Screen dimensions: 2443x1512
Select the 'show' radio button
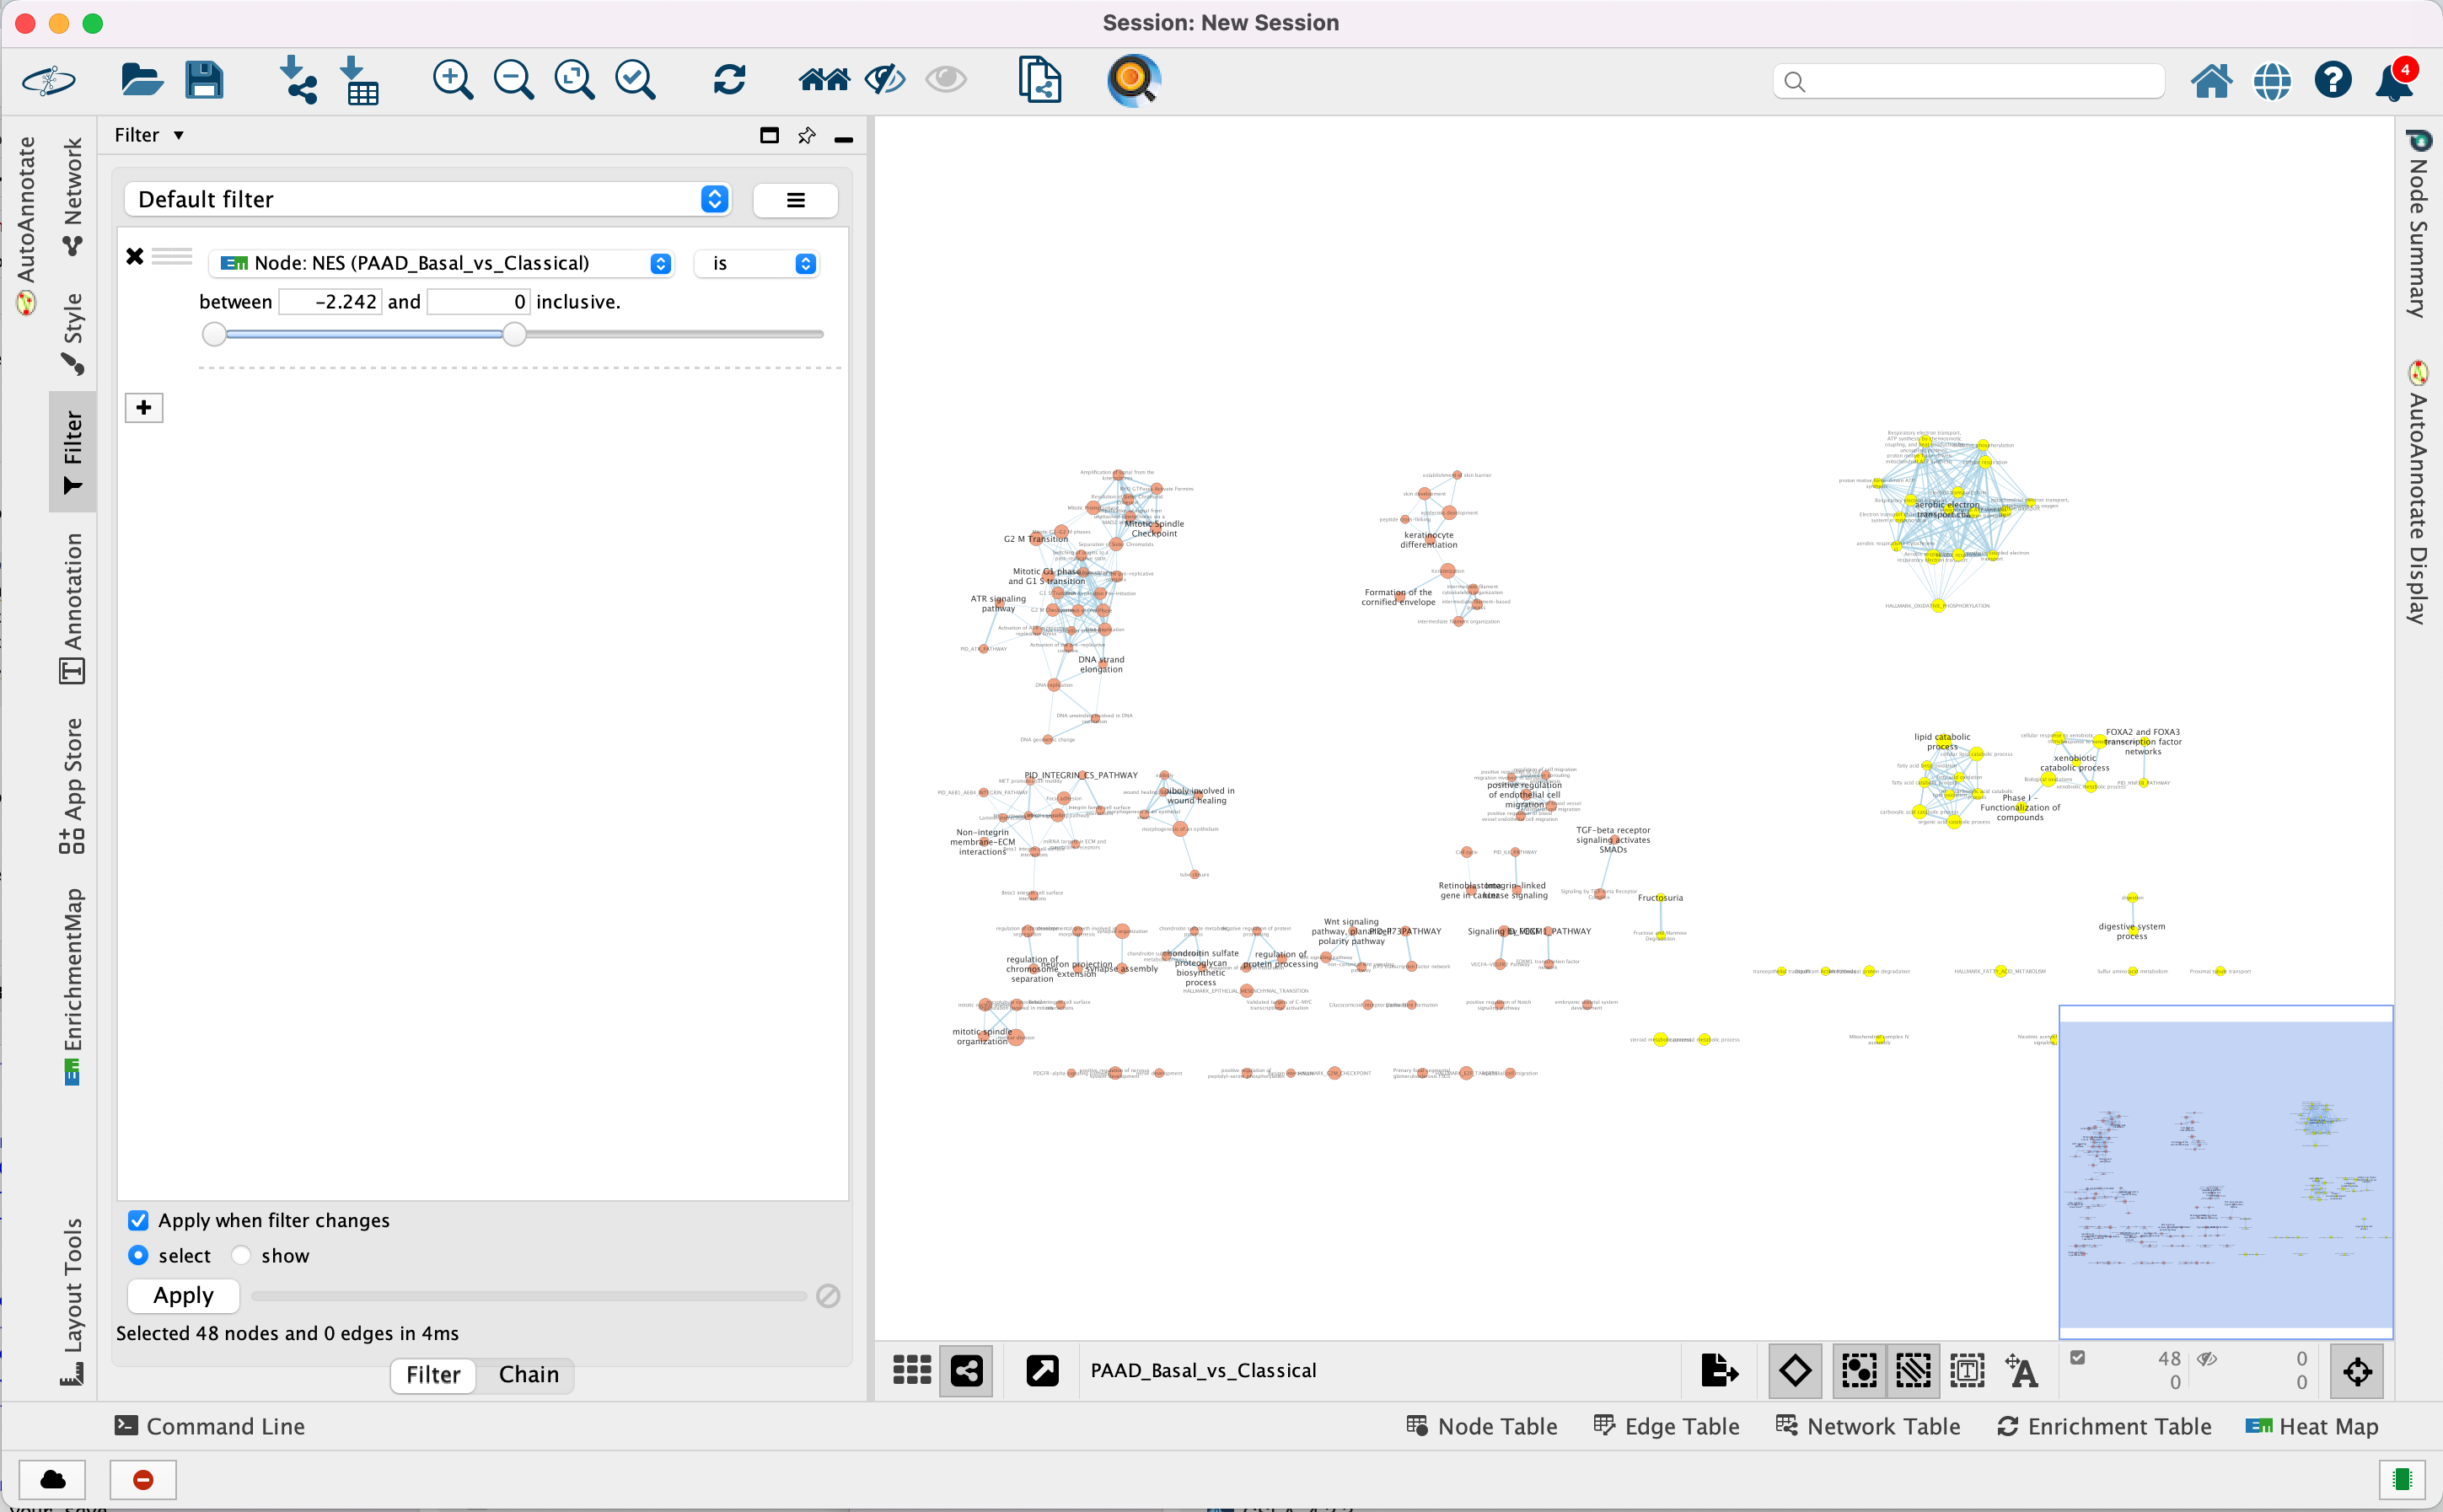[x=241, y=1255]
